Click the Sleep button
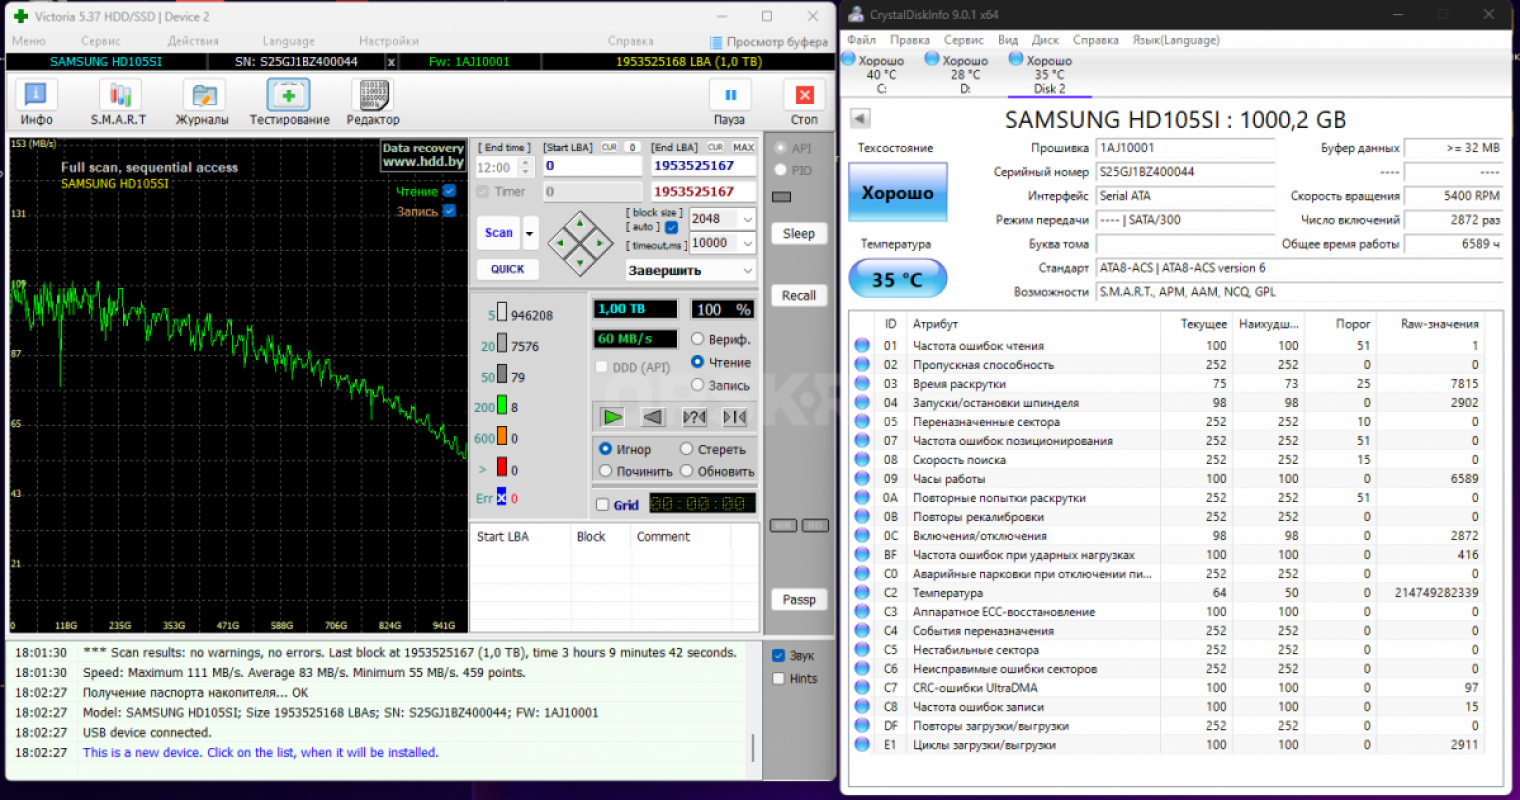The image size is (1520, 800). (798, 233)
